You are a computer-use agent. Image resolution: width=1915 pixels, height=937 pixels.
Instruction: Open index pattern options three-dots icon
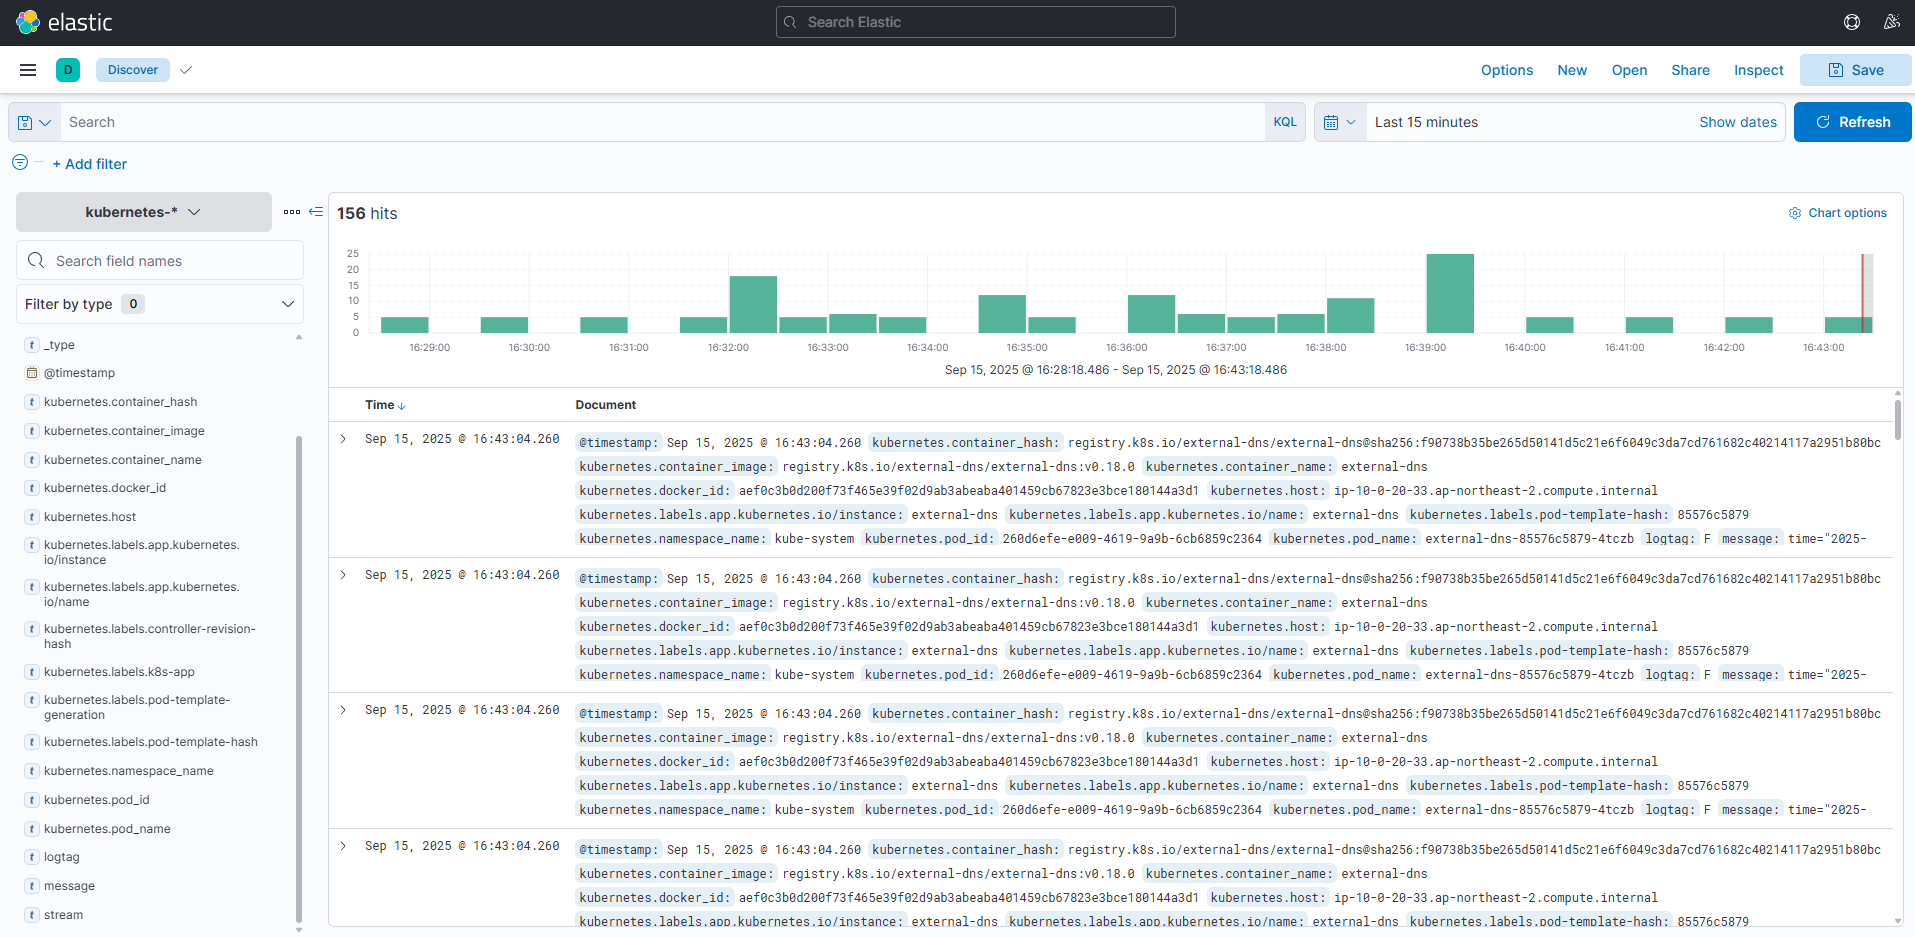[292, 212]
